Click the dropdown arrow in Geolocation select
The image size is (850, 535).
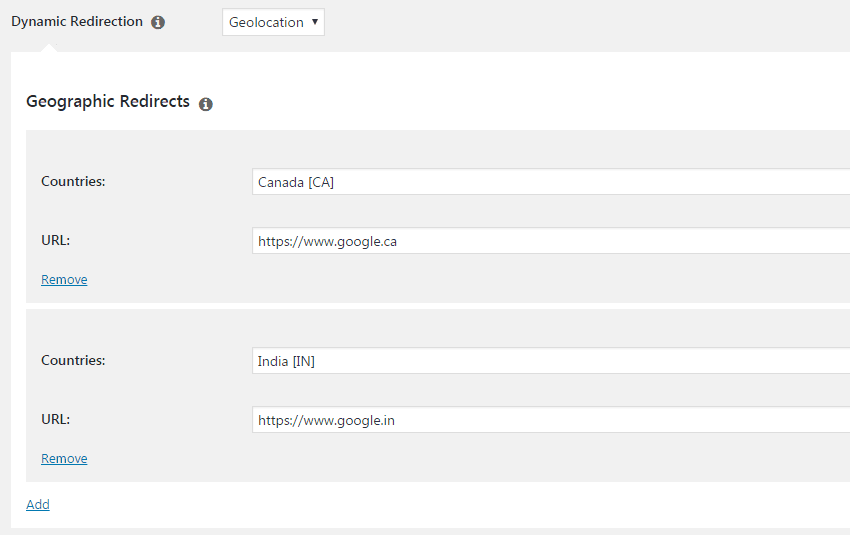coord(315,22)
